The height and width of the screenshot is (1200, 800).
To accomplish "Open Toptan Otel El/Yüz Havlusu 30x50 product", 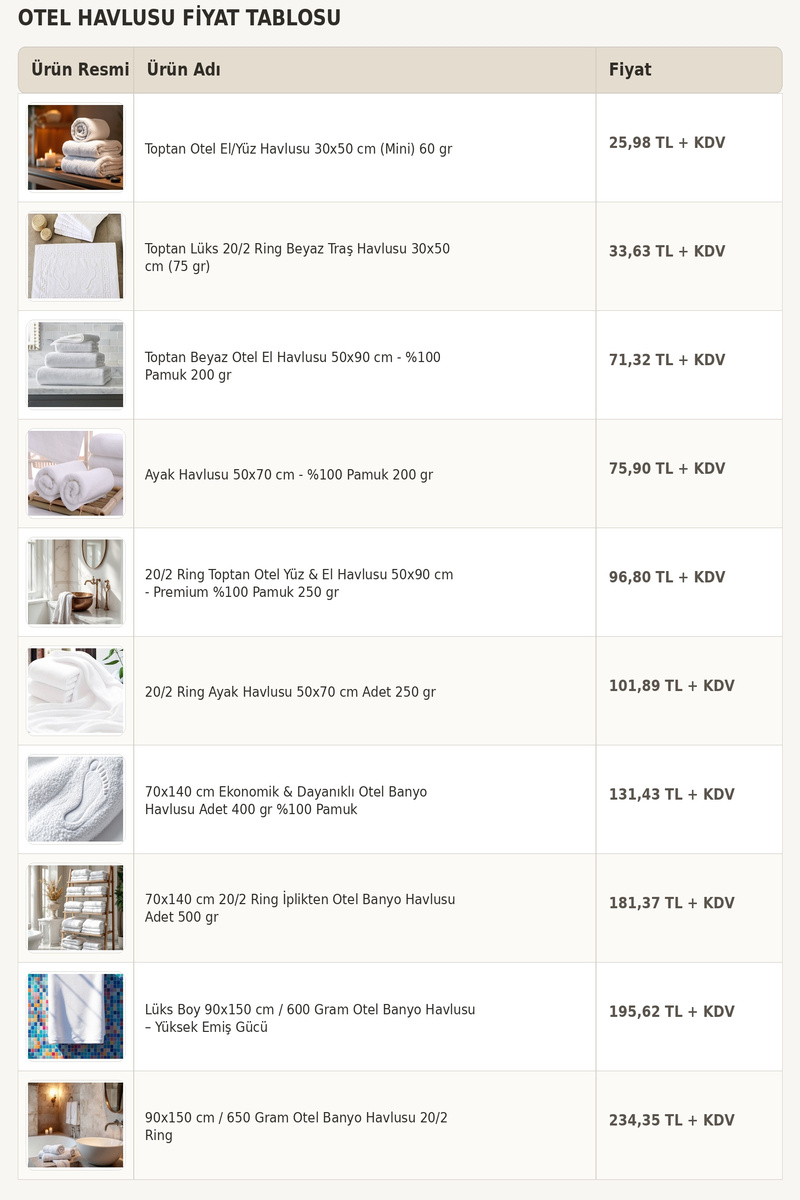I will (298, 149).
